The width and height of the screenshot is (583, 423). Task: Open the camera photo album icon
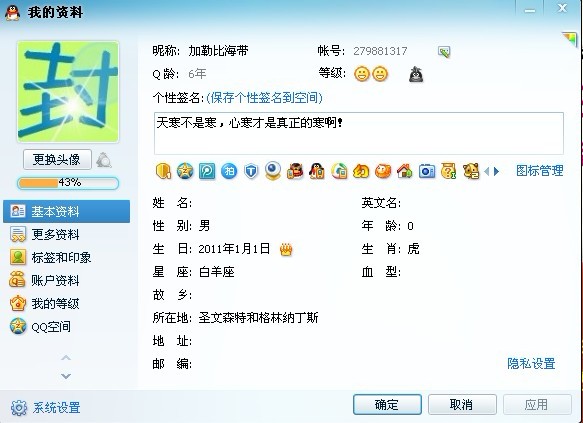426,171
